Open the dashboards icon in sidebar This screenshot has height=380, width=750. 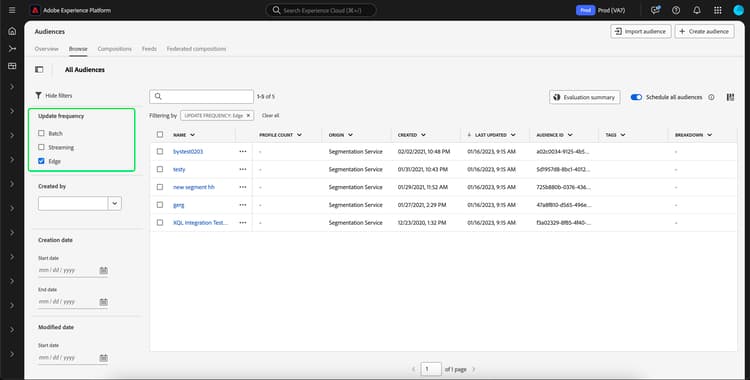[12, 66]
